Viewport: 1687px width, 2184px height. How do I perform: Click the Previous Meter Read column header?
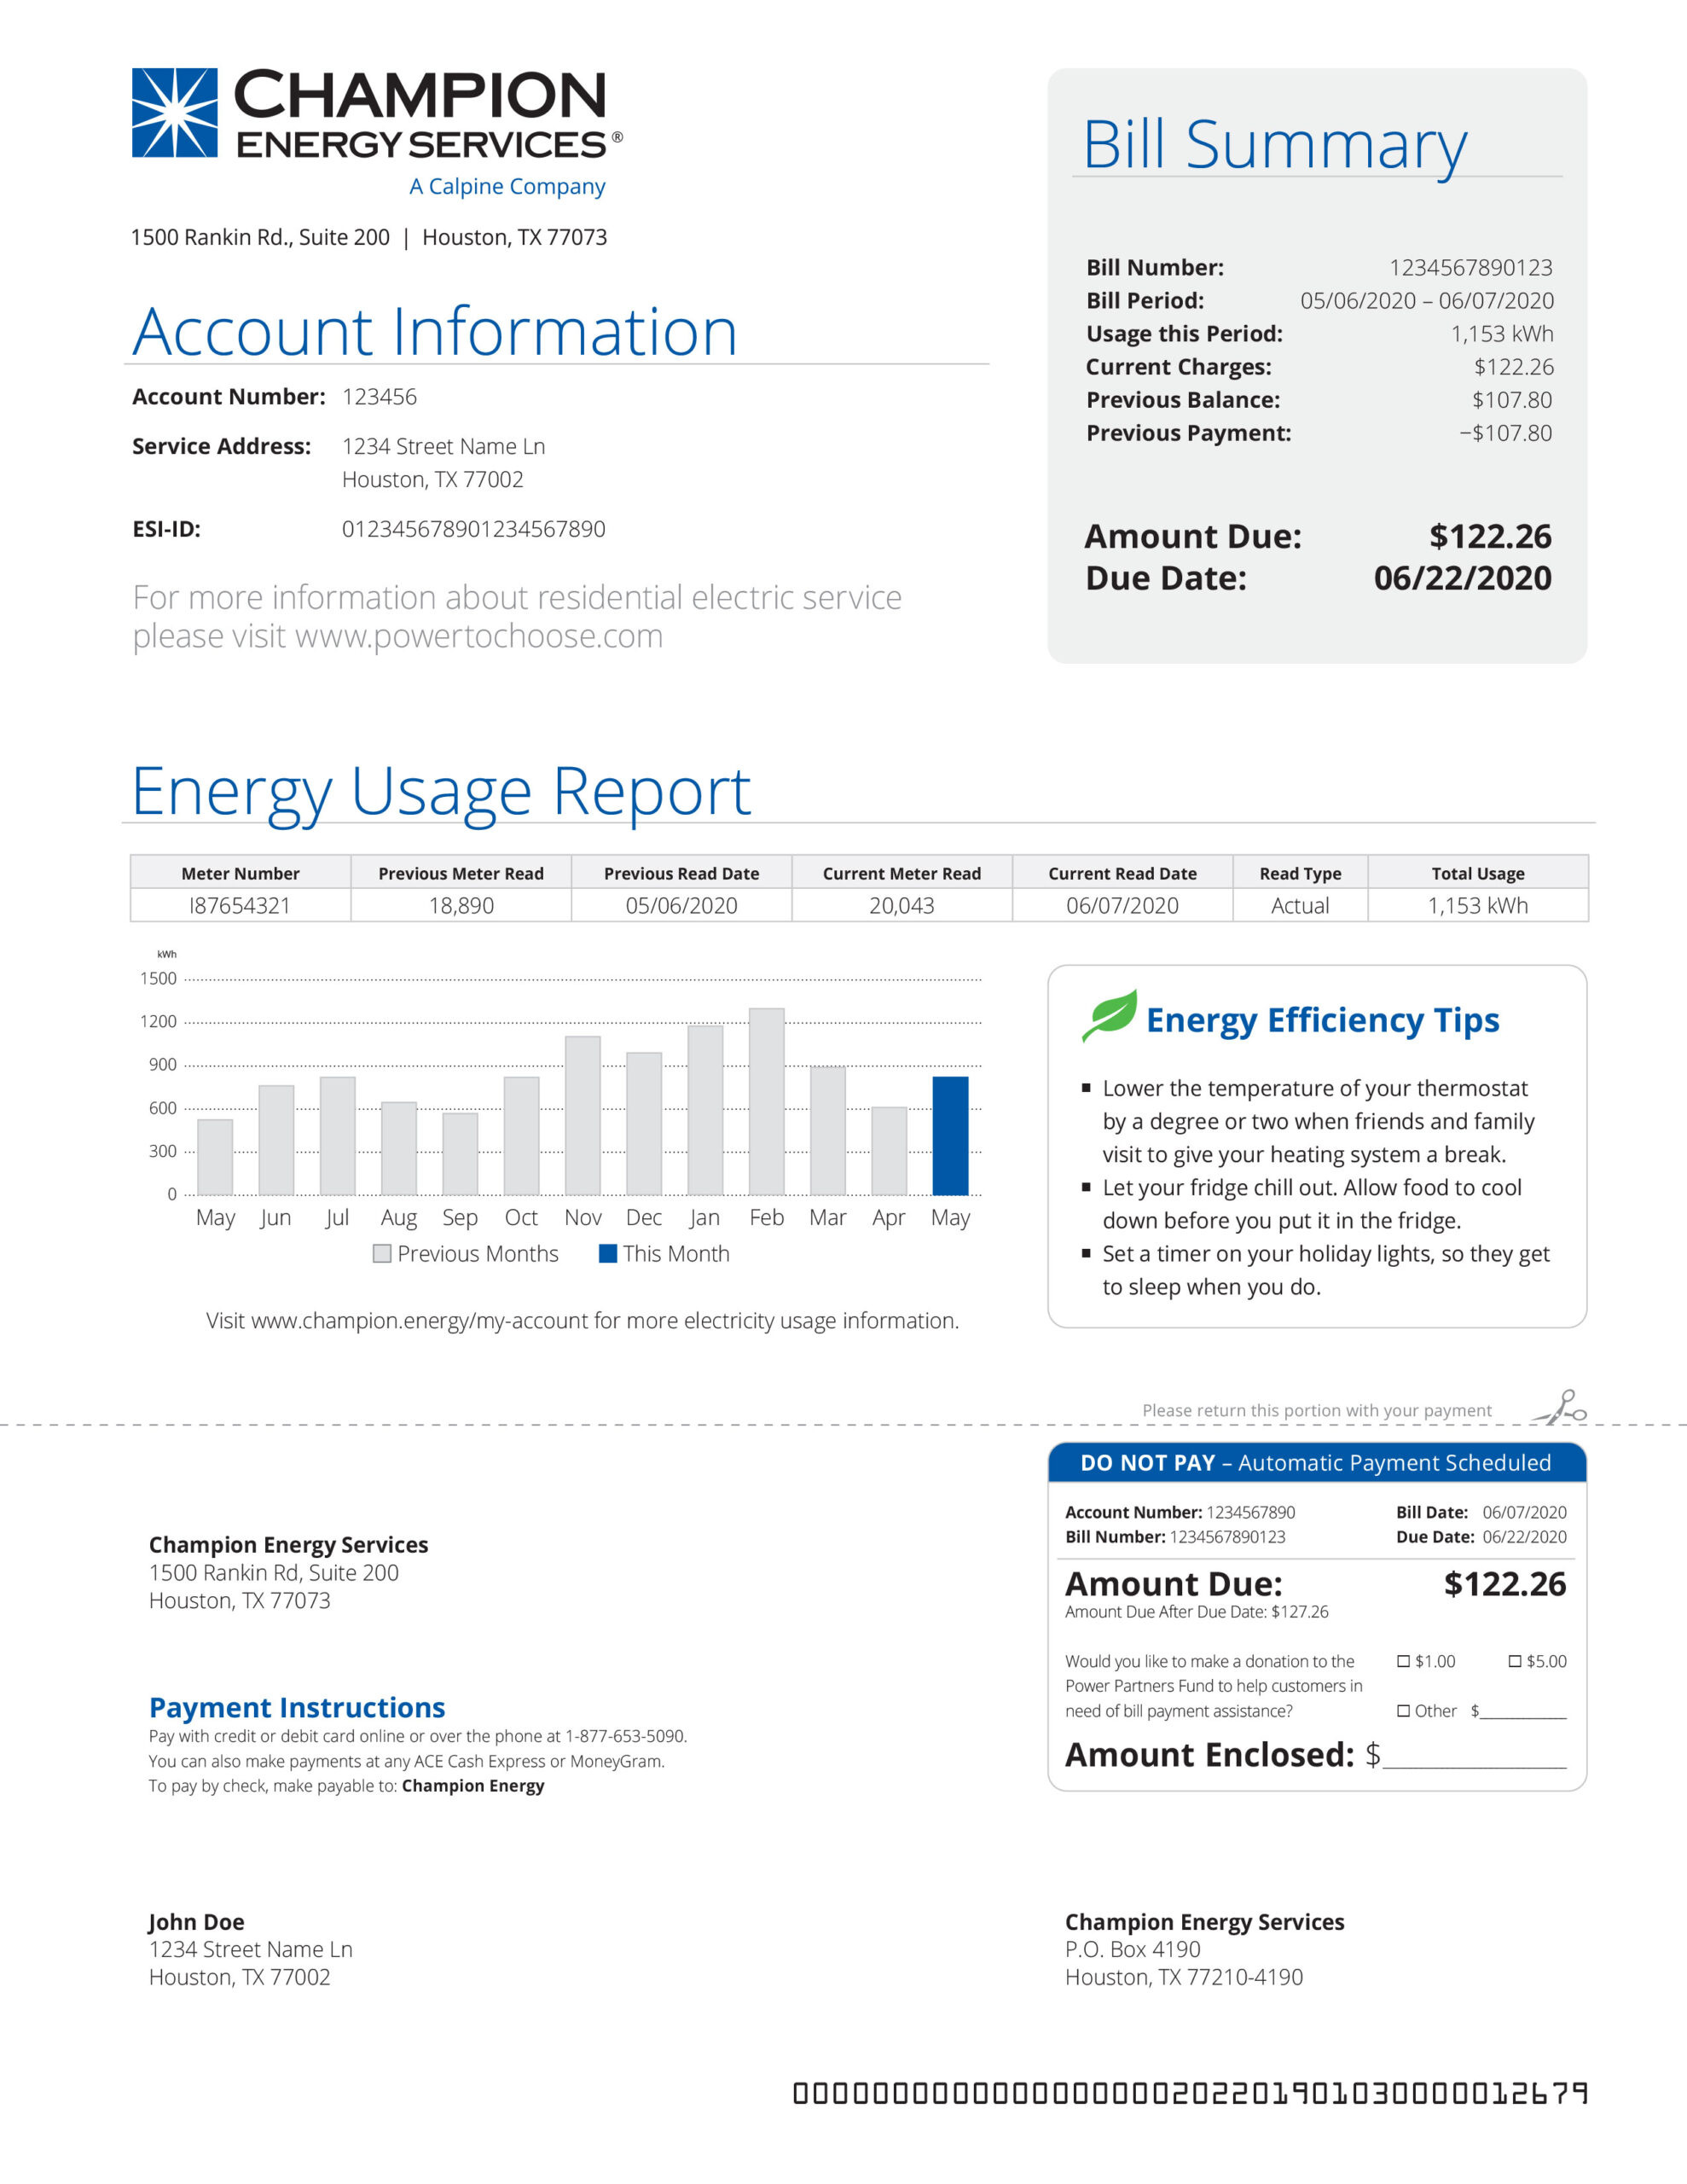461,873
